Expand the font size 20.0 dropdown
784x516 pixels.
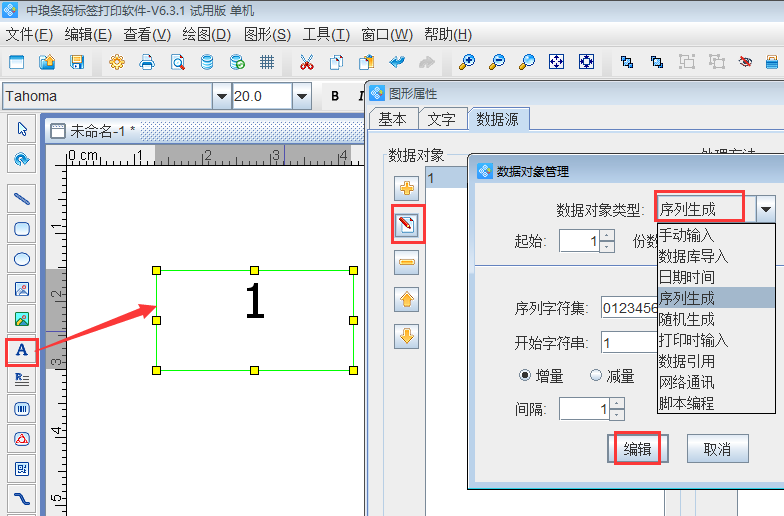(x=301, y=97)
